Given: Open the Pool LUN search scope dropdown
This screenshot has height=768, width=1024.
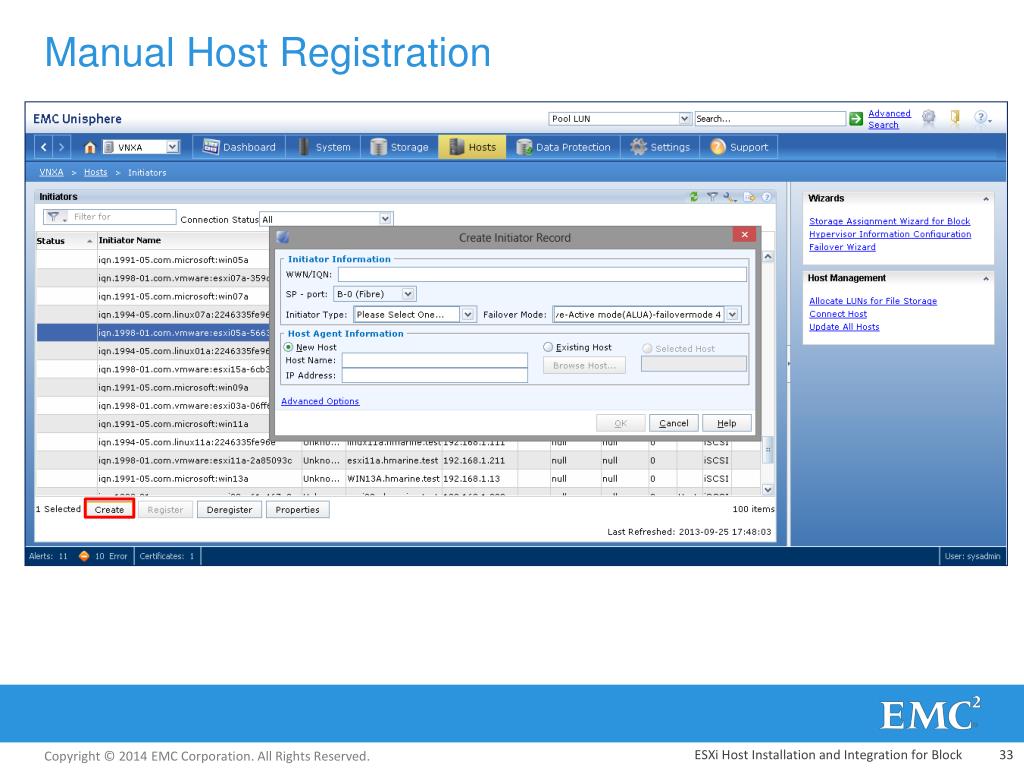Looking at the screenshot, I should pos(684,119).
